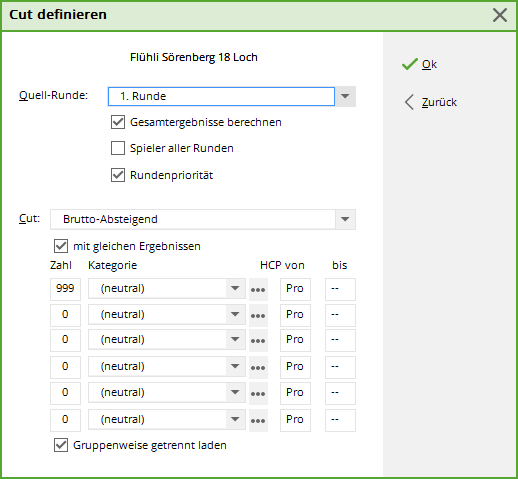Enable Spieler aller Runden checkbox
This screenshot has height=479, width=518.
click(x=118, y=148)
